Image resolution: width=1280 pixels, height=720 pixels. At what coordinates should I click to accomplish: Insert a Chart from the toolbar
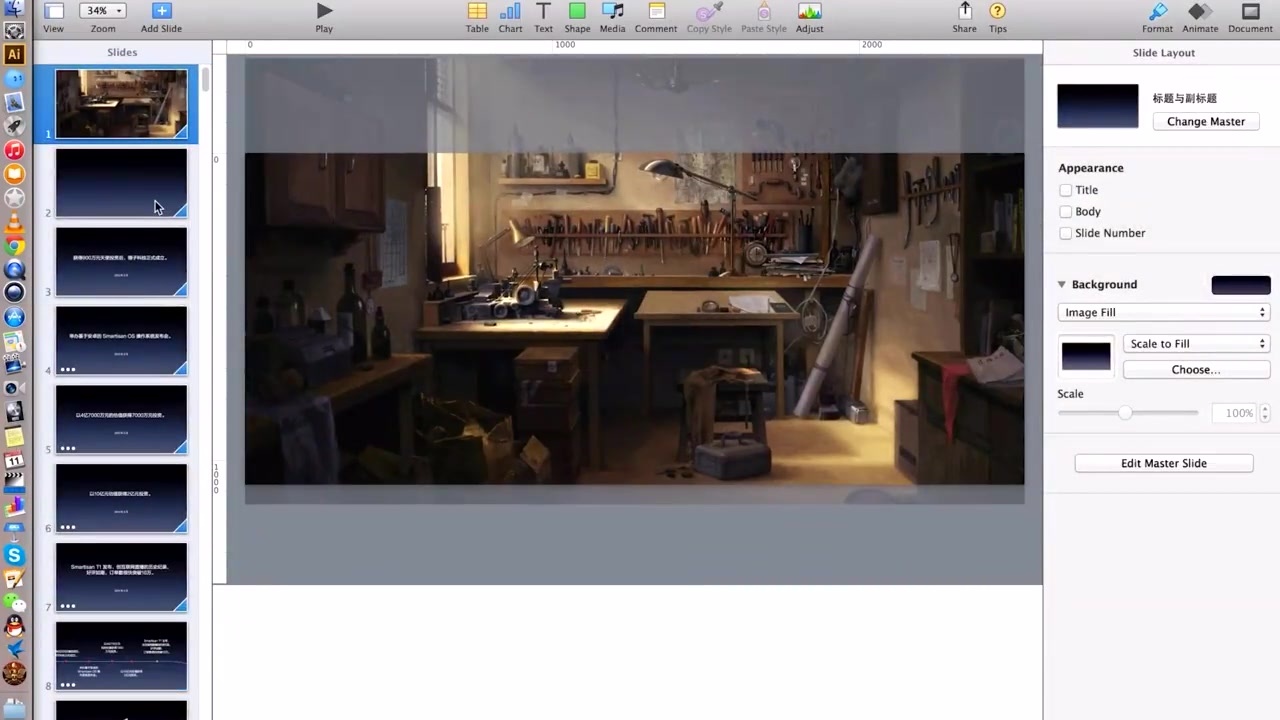[x=510, y=11]
